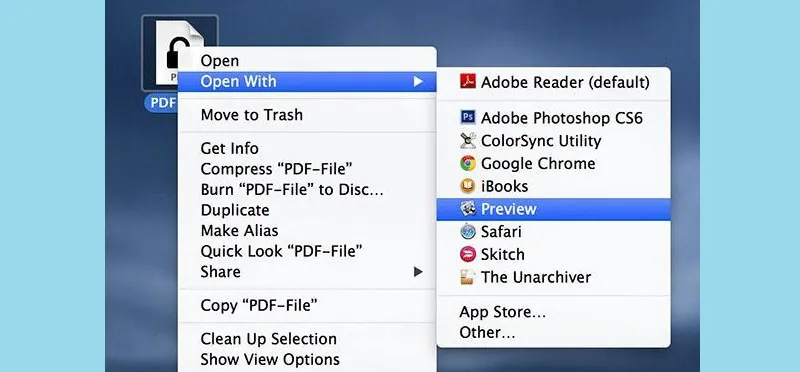800x372 pixels.
Task: Click the Preview app icon
Action: click(467, 209)
